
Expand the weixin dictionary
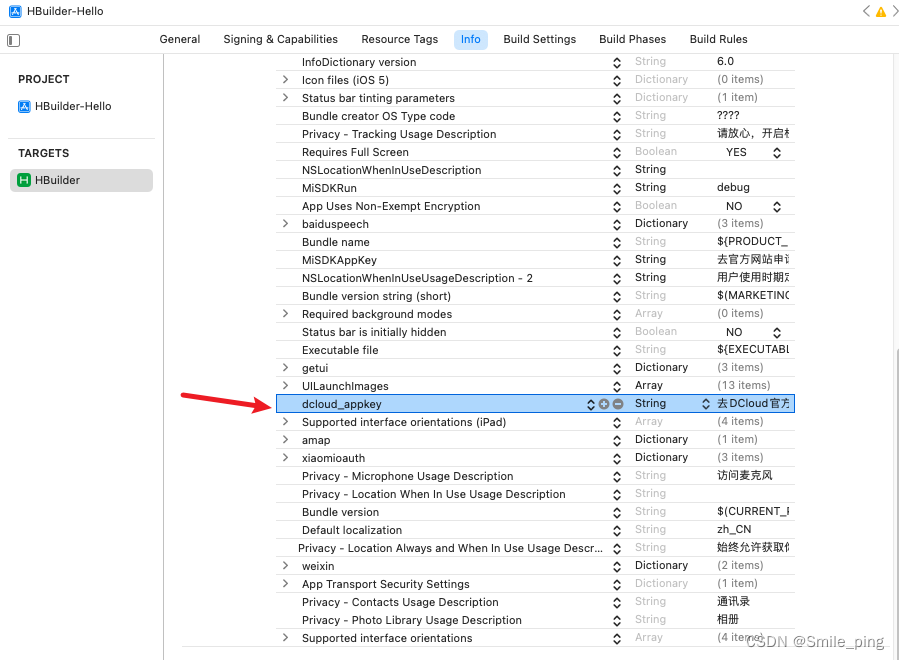click(x=286, y=566)
